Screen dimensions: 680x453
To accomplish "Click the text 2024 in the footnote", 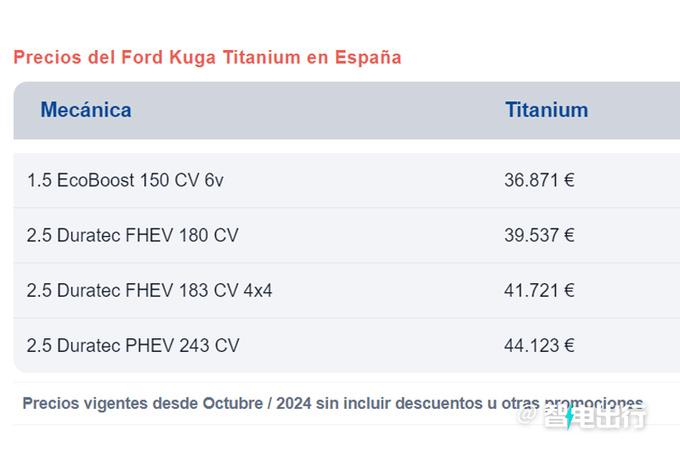I will tap(294, 404).
